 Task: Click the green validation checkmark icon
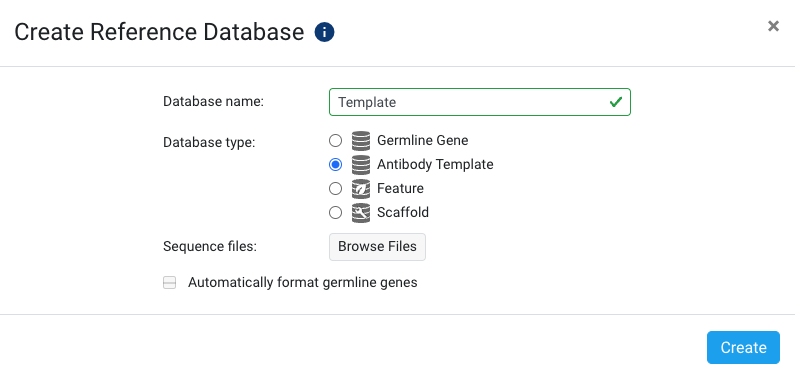(616, 102)
